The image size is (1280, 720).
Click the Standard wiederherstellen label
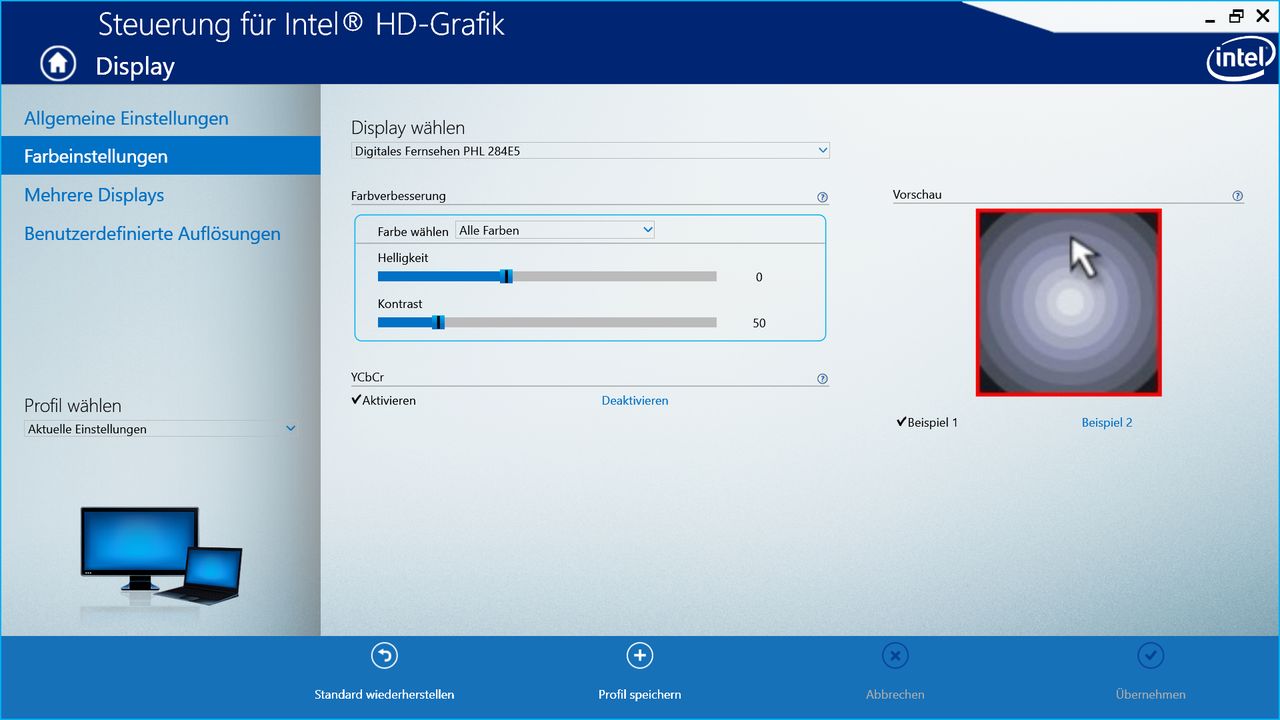tap(384, 694)
